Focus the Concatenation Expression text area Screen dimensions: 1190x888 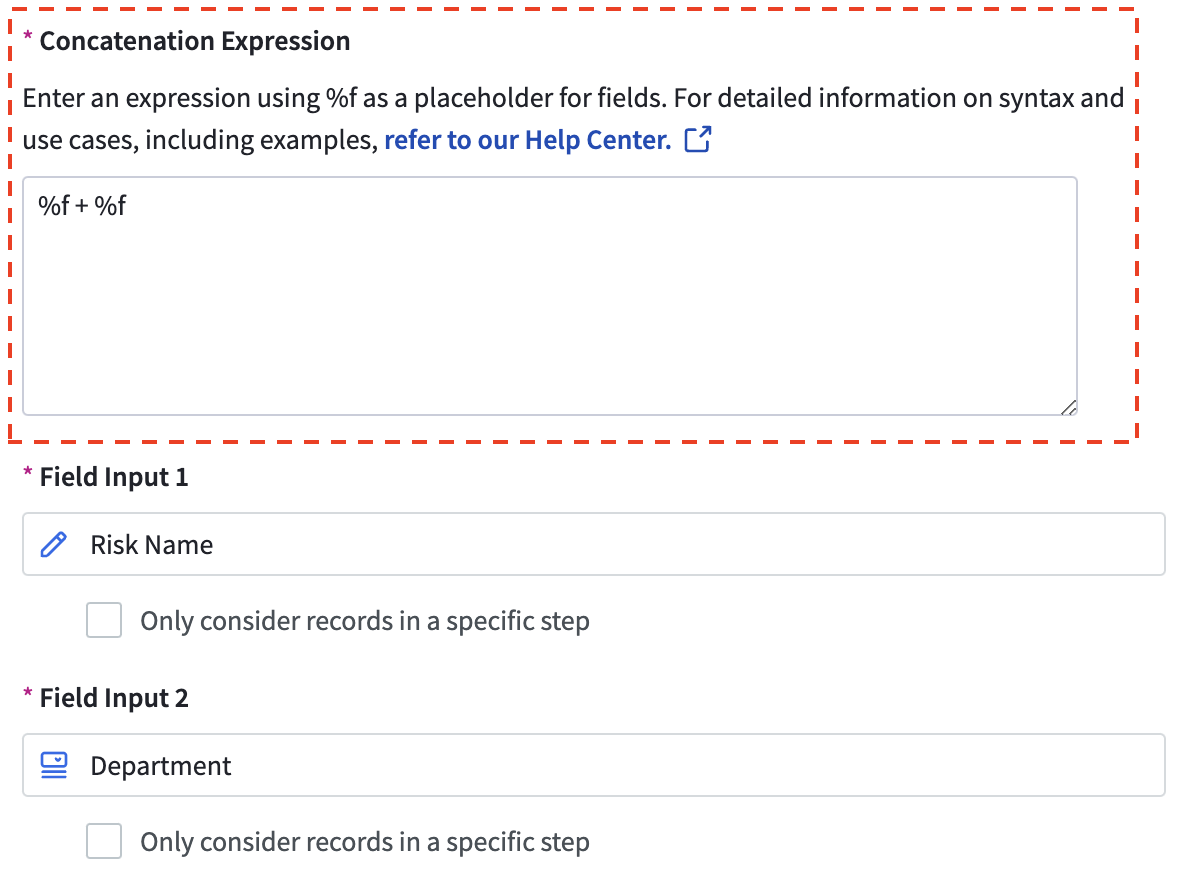click(x=549, y=300)
